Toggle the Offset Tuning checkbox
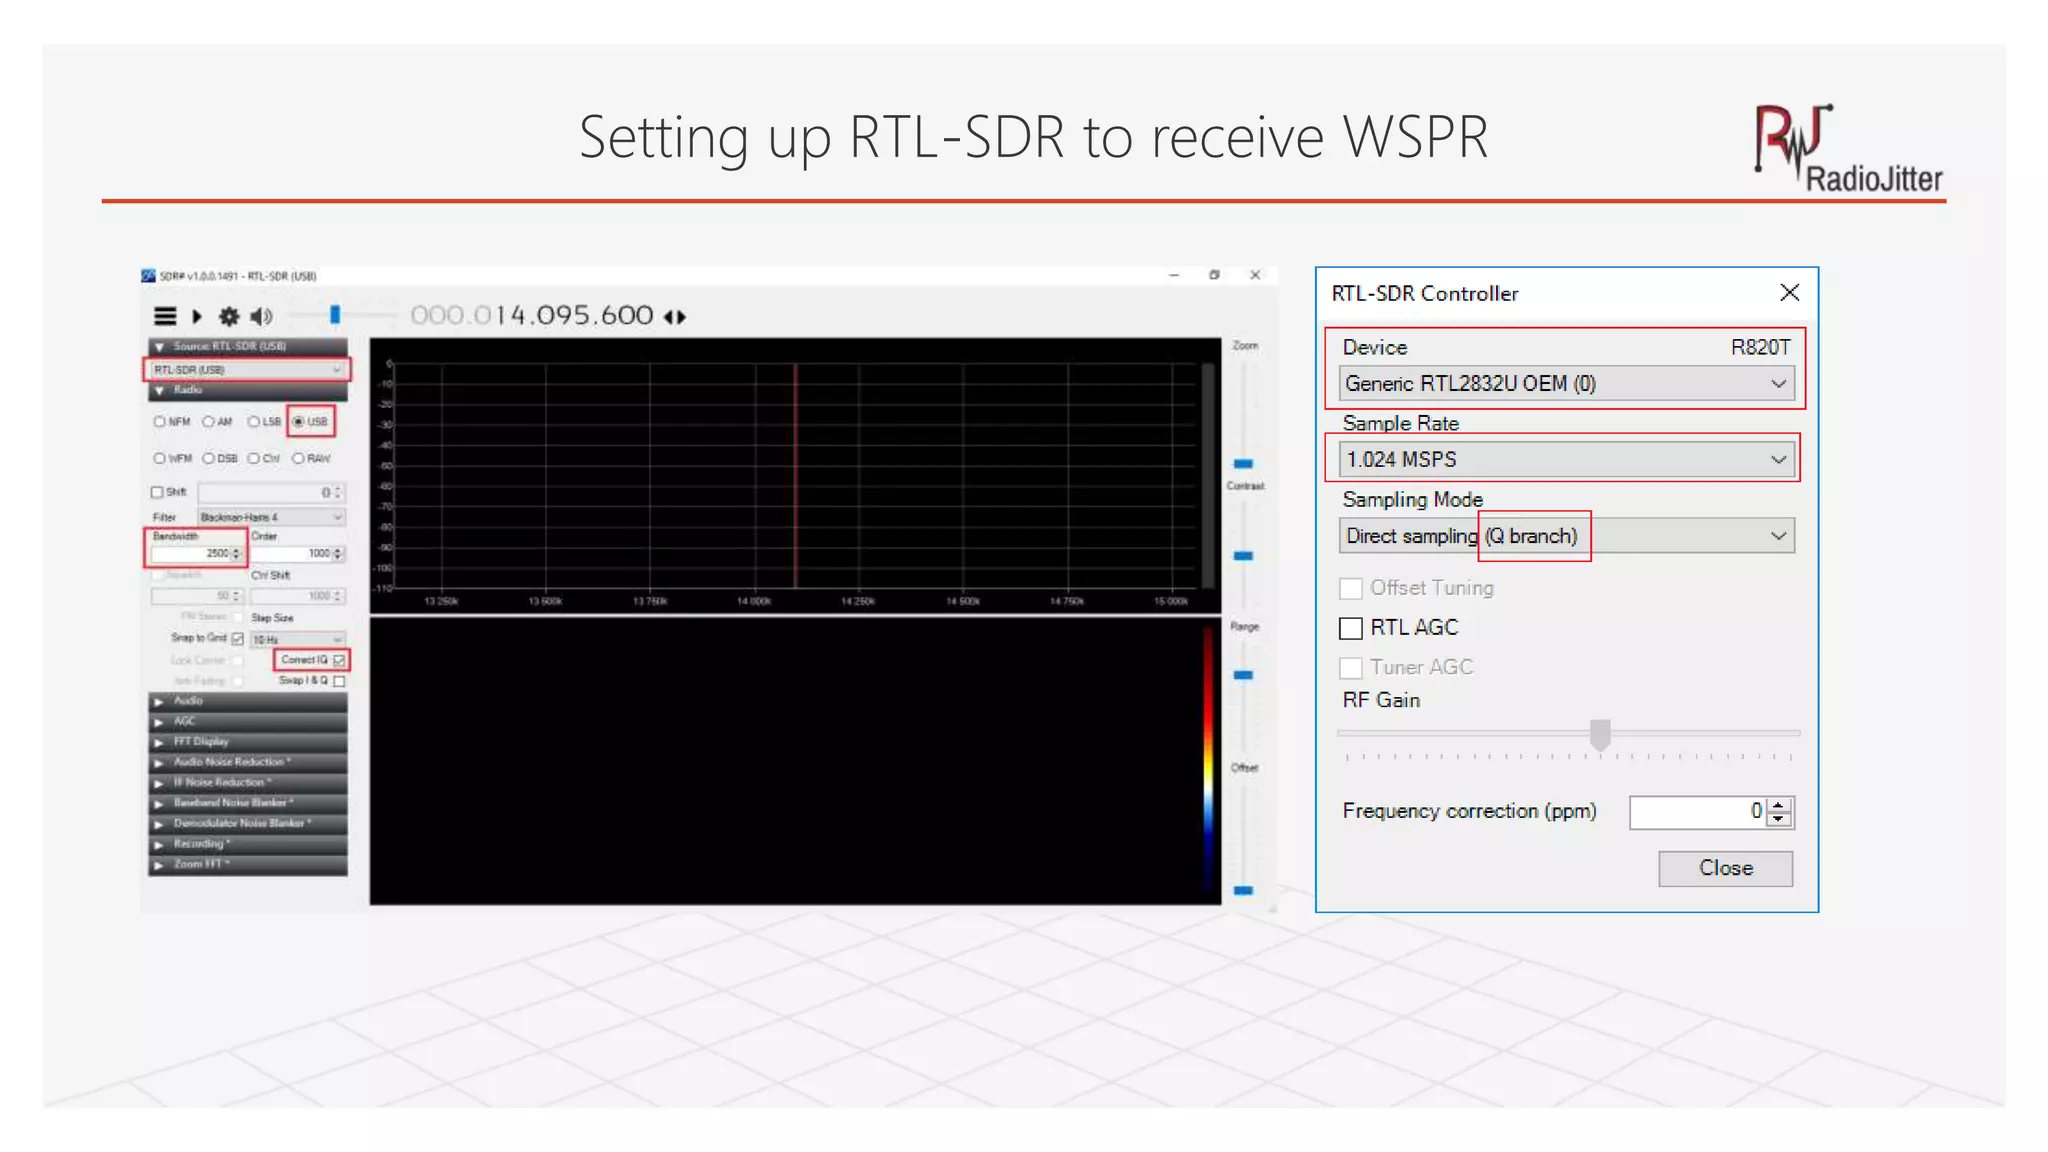Viewport: 2048px width, 1152px height. (1351, 588)
